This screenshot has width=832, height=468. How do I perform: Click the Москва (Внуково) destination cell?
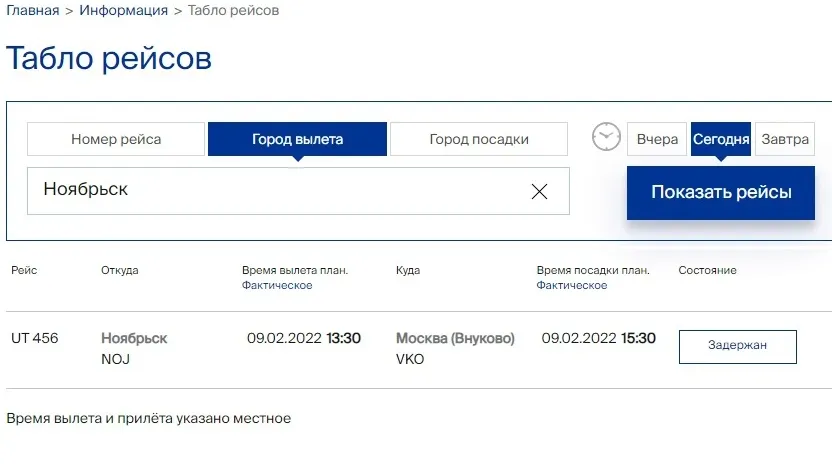point(455,338)
